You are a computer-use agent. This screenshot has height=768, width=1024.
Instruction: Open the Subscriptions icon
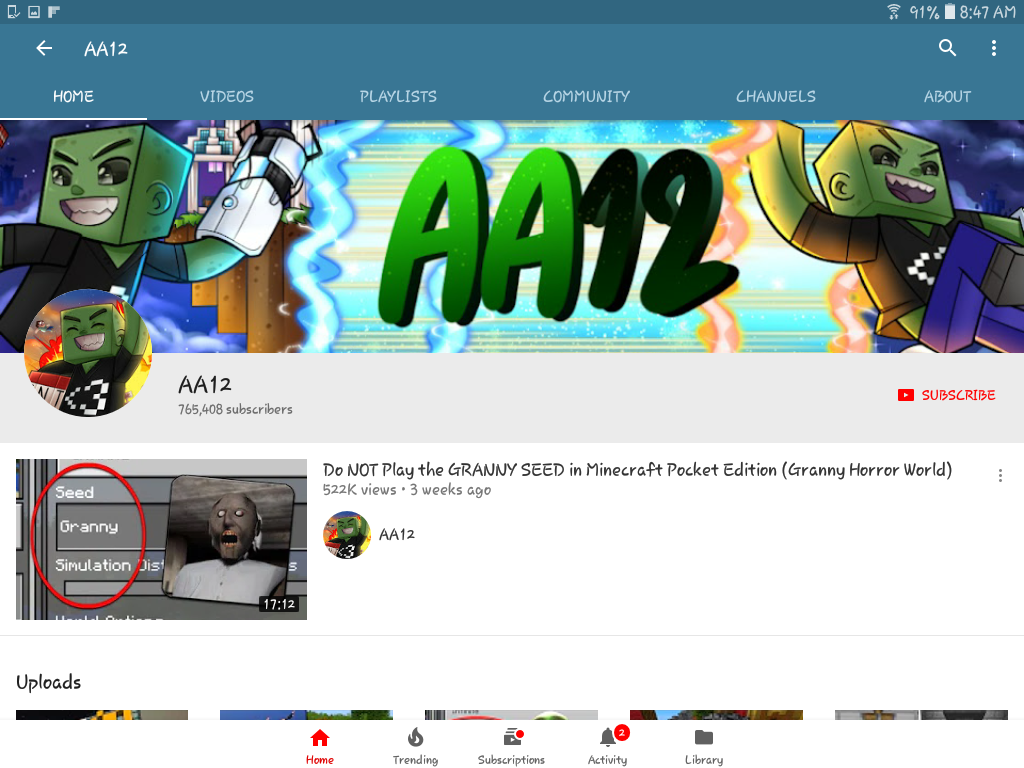point(511,746)
